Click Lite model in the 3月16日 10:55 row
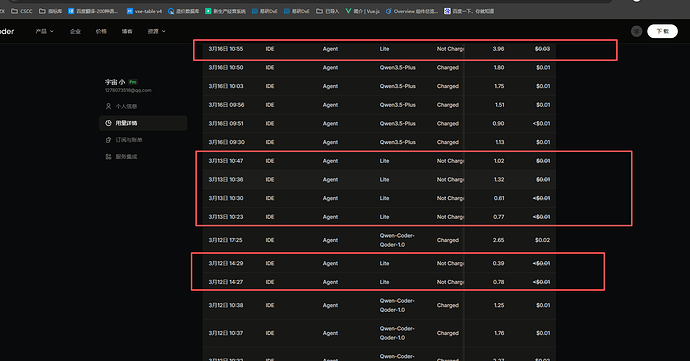690x361 pixels. point(385,49)
